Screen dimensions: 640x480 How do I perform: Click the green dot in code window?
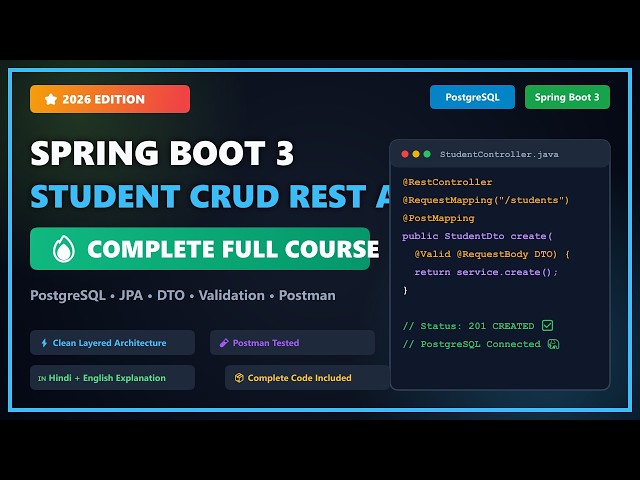click(x=427, y=154)
